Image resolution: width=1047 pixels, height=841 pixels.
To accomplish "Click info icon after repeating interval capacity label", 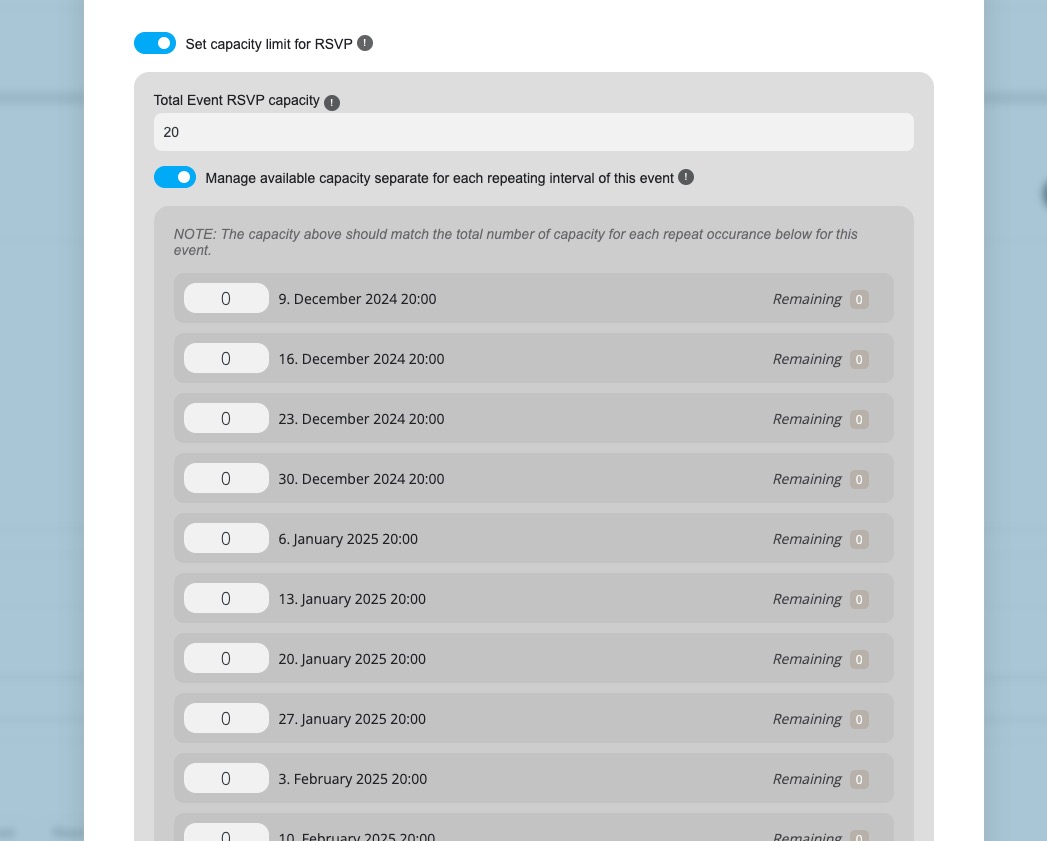I will pos(686,177).
